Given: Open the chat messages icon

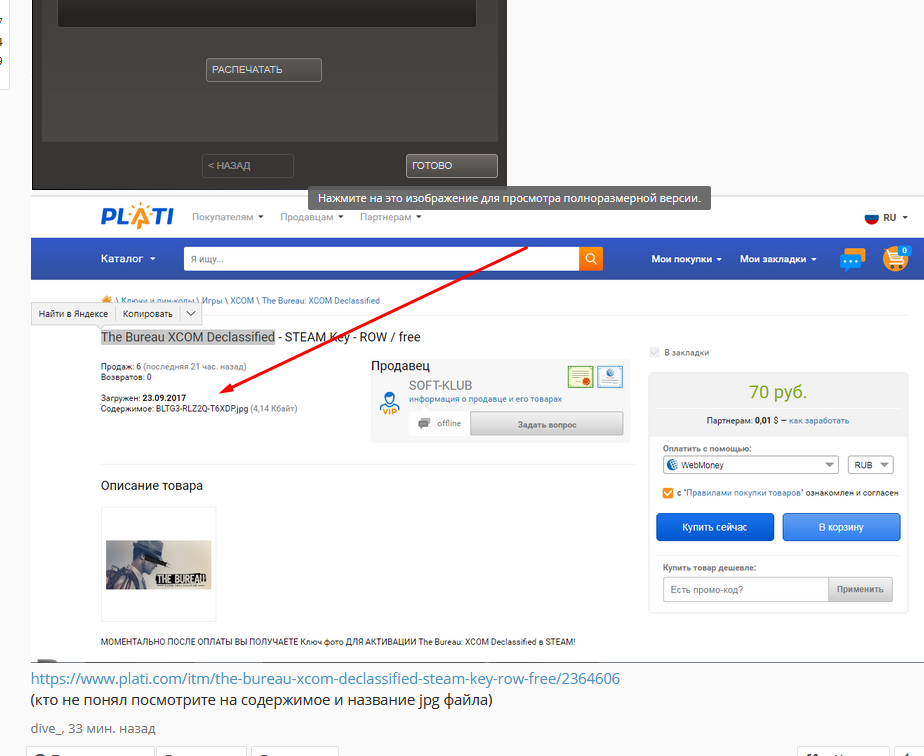Looking at the screenshot, I should click(x=852, y=259).
